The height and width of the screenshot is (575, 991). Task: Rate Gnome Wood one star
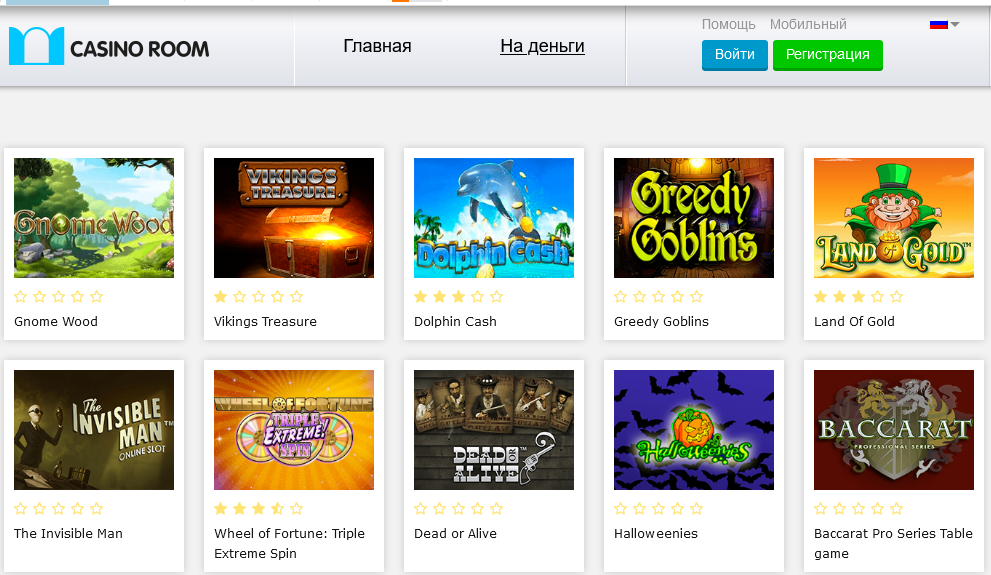(x=21, y=296)
